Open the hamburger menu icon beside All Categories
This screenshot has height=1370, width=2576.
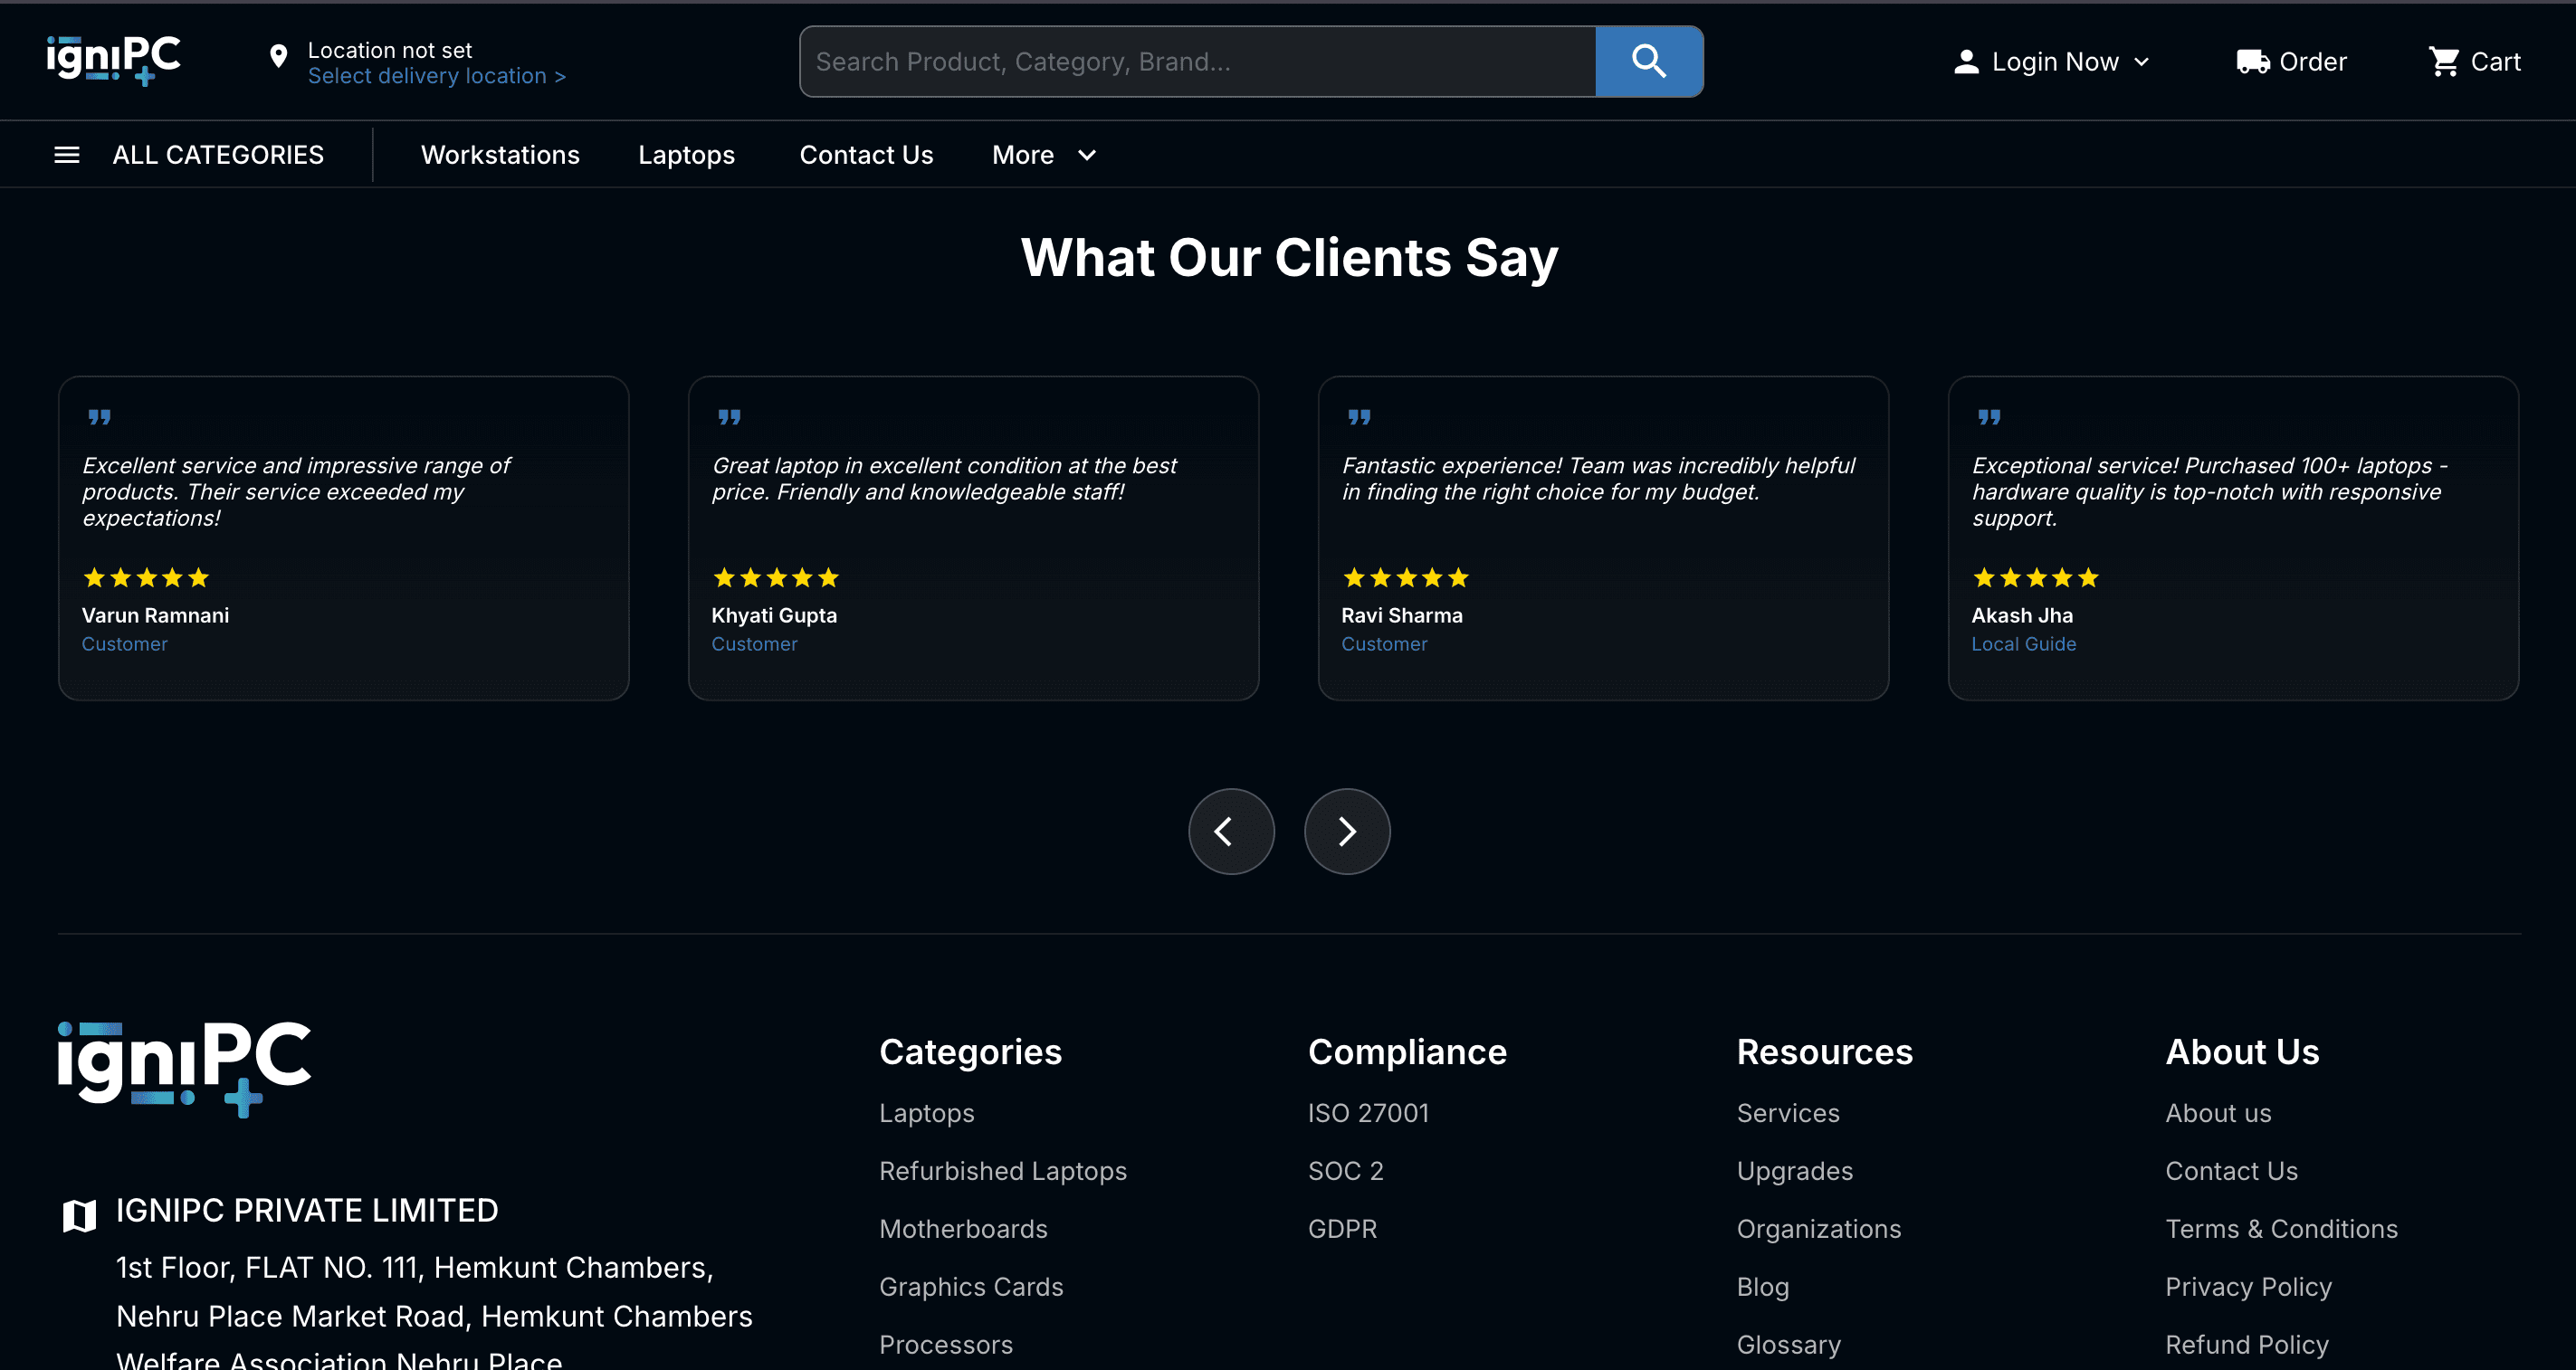pos(67,155)
